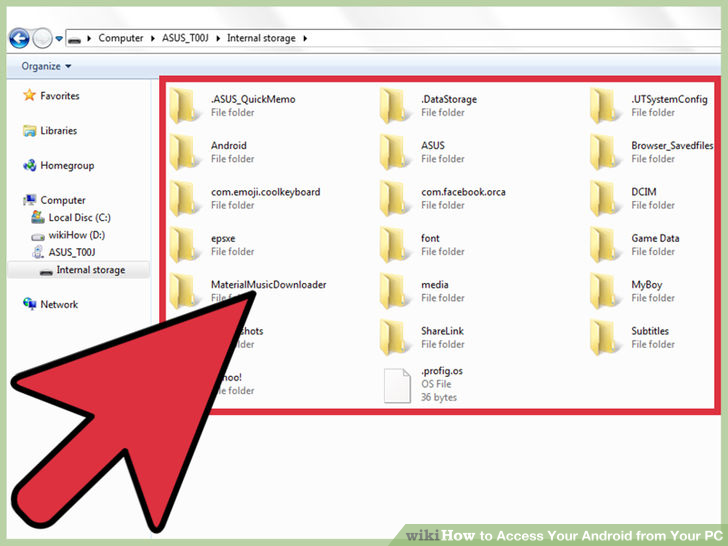Select the ASUS folder icon
The height and width of the screenshot is (546, 728).
[x=394, y=152]
